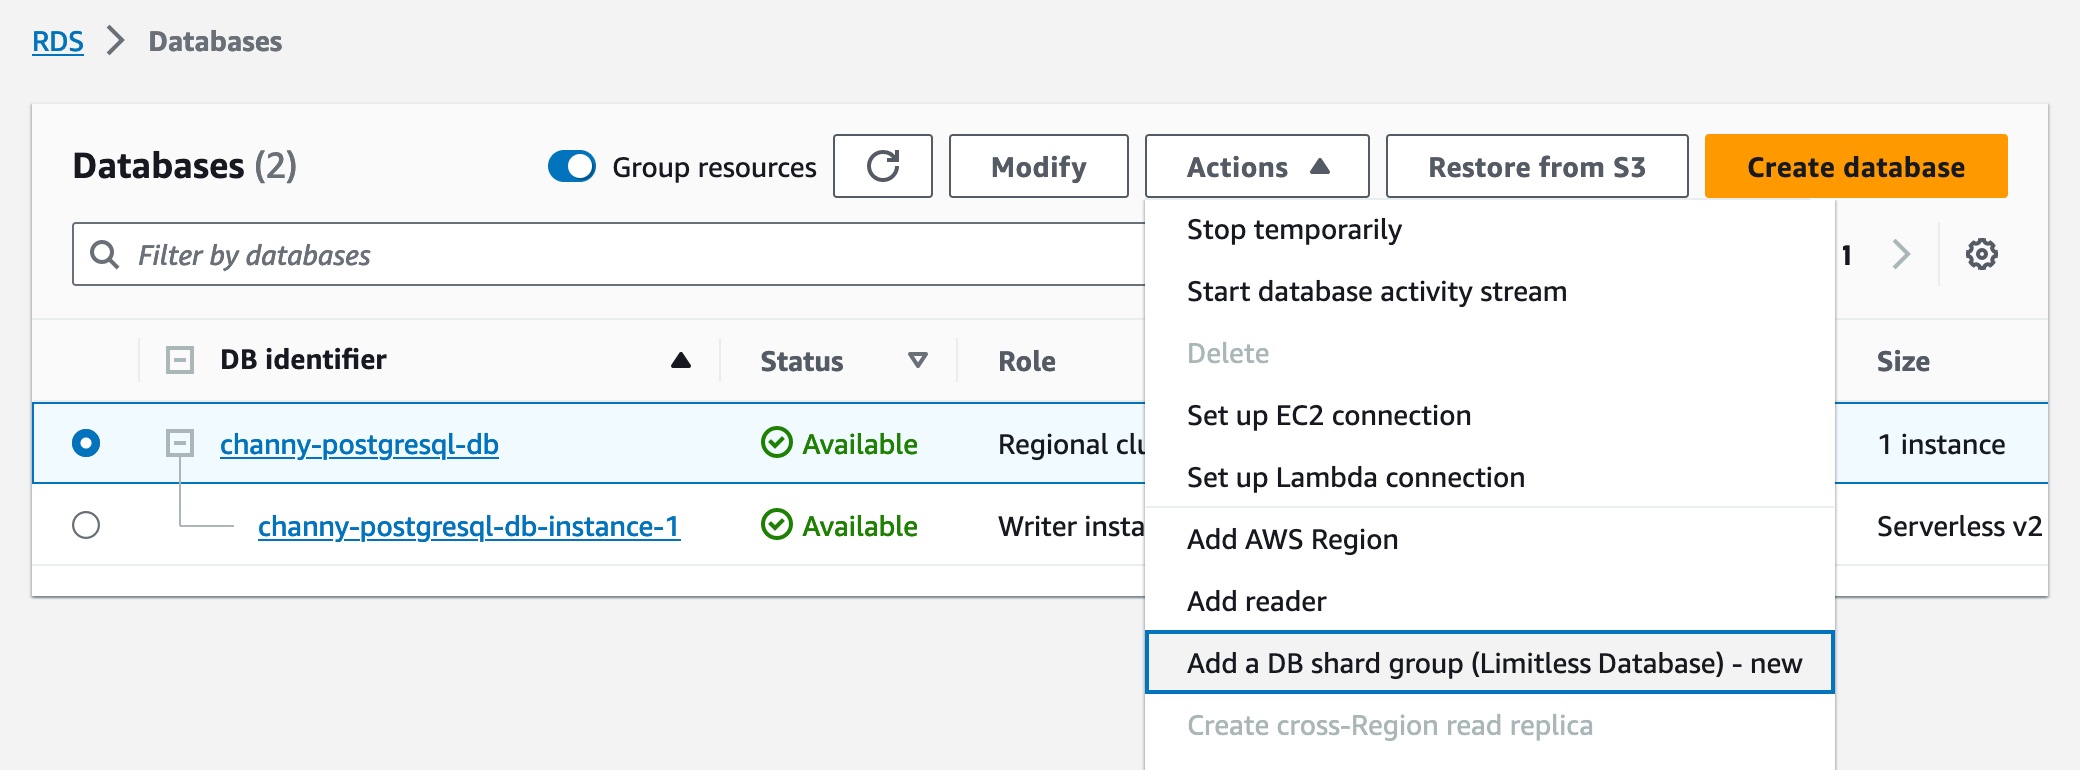The height and width of the screenshot is (770, 2080).
Task: Click DB identifier column header label
Action: tap(303, 359)
